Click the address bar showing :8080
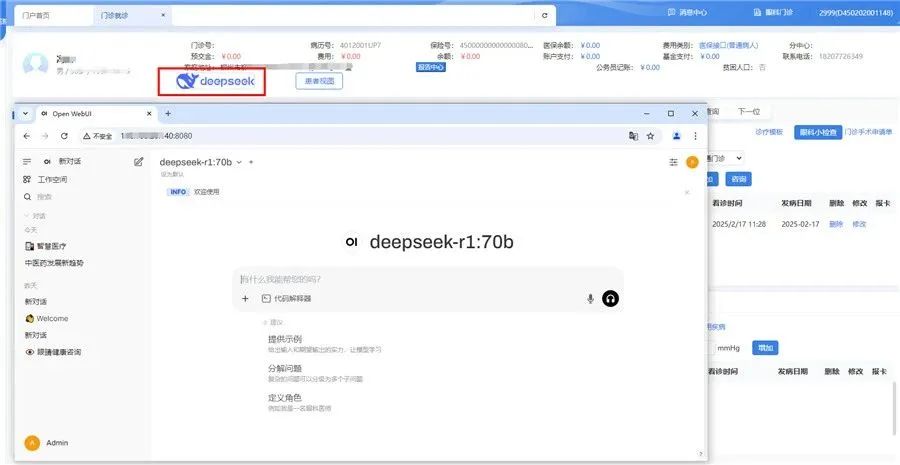The width and height of the screenshot is (900, 465). [x=370, y=136]
